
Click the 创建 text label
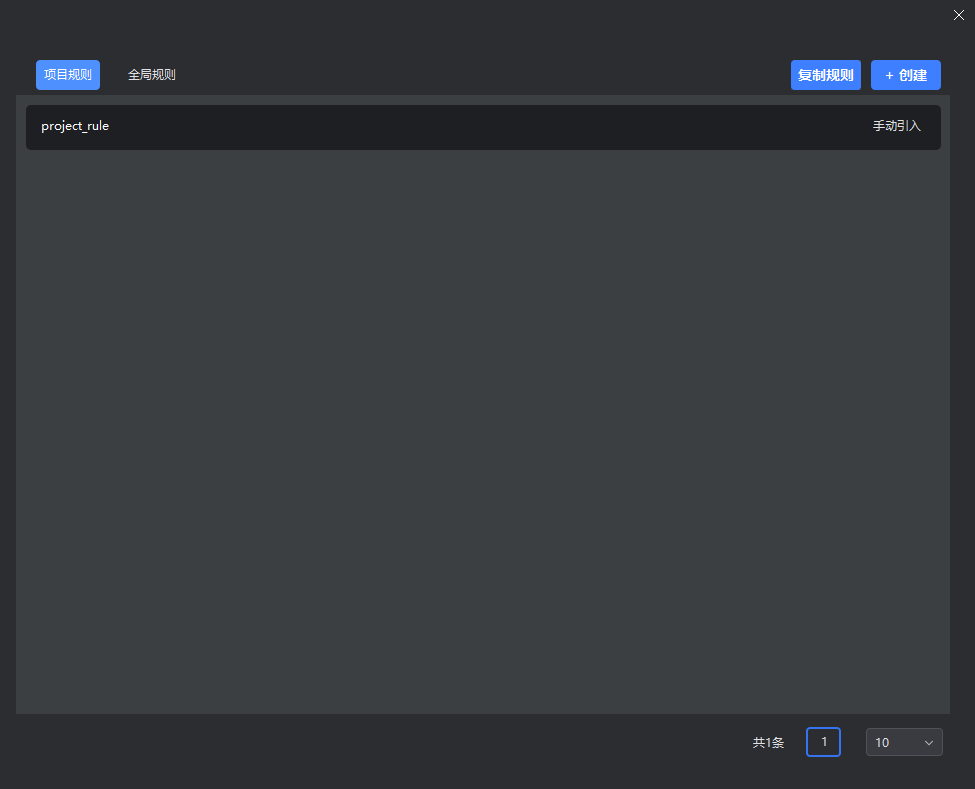[913, 75]
